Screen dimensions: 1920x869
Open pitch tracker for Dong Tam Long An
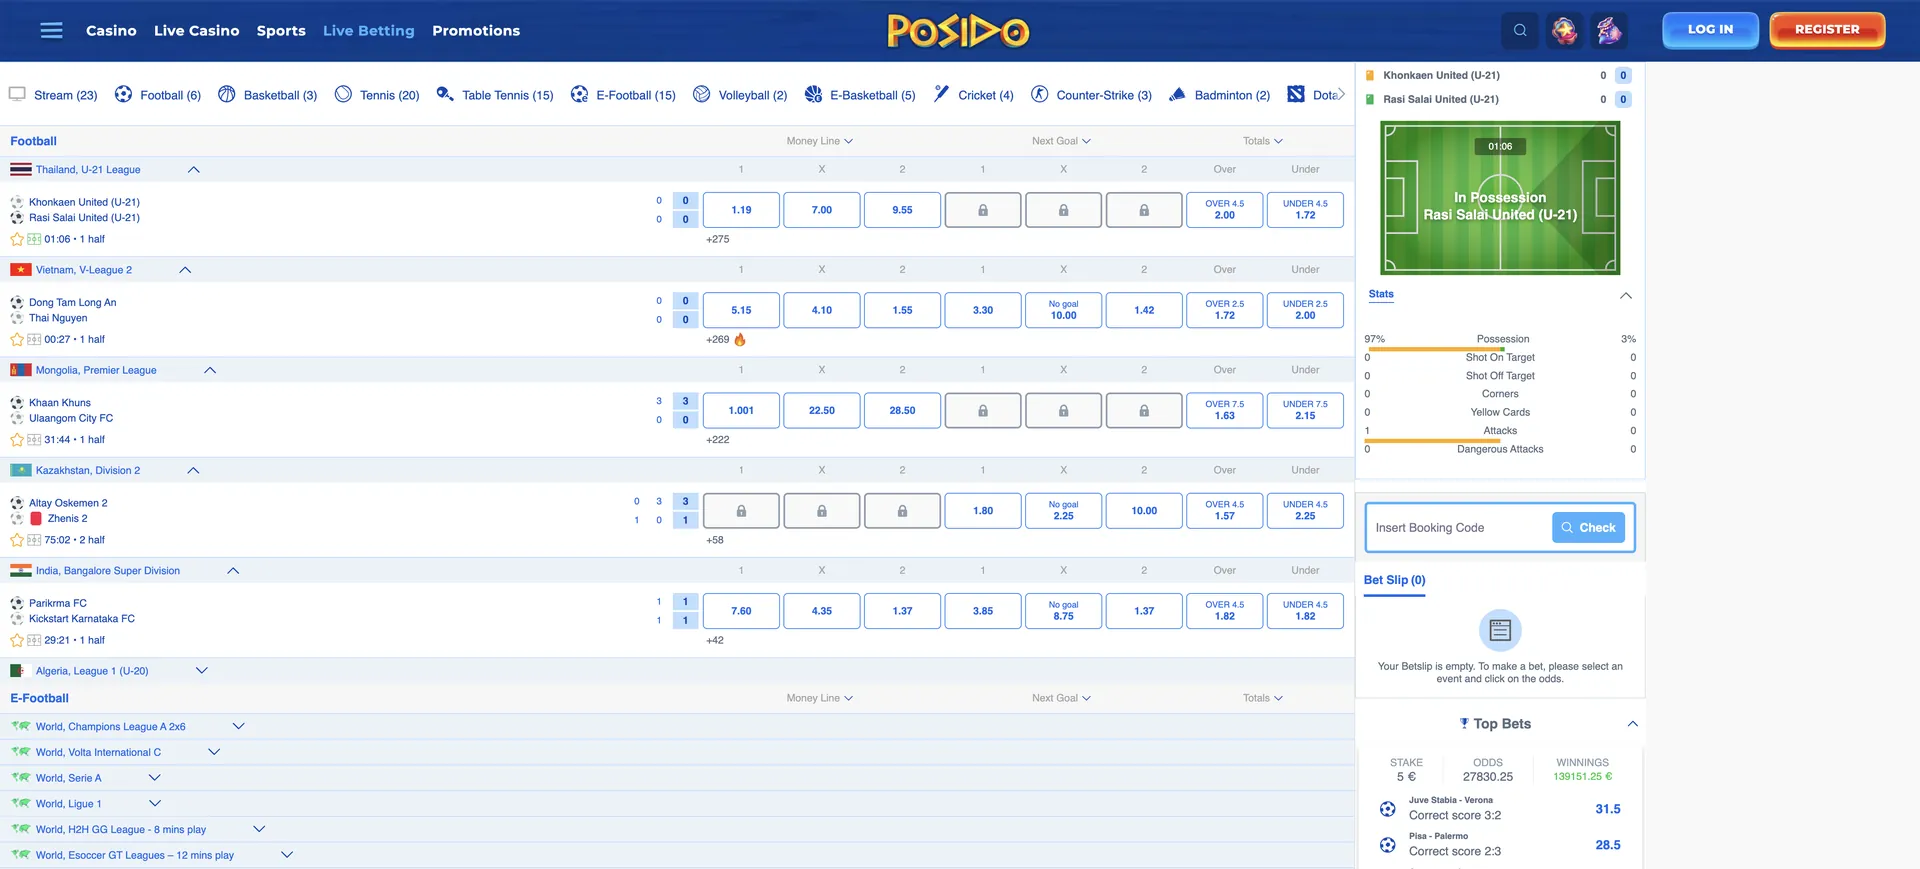point(34,339)
